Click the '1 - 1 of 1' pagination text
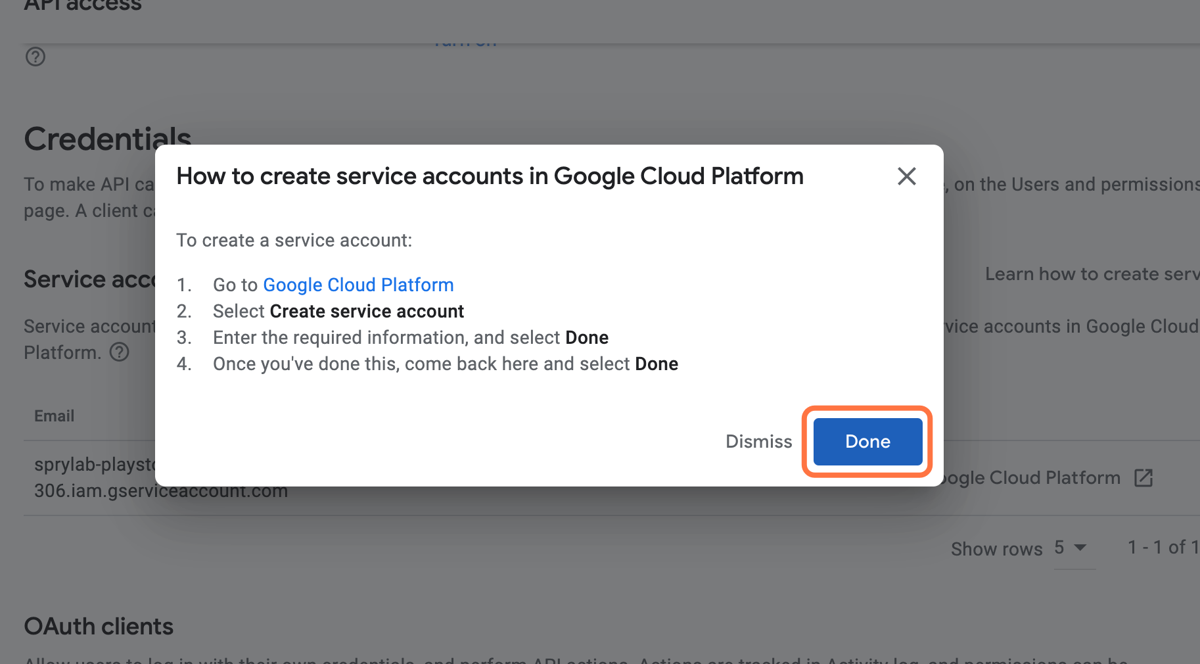The height and width of the screenshot is (664, 1200). click(x=1163, y=547)
